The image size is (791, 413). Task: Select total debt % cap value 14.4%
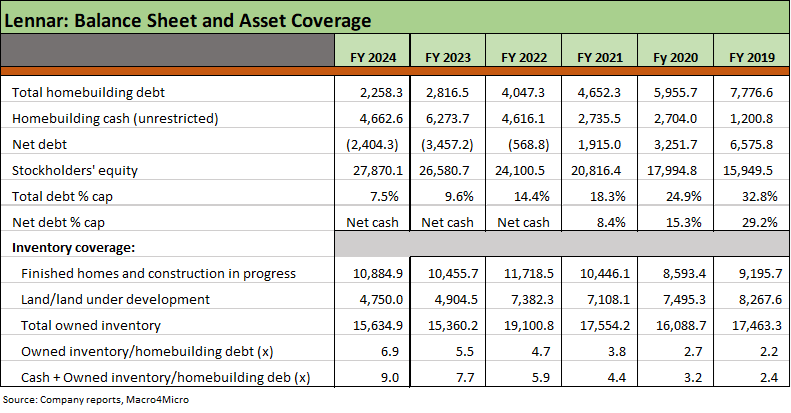pos(532,197)
